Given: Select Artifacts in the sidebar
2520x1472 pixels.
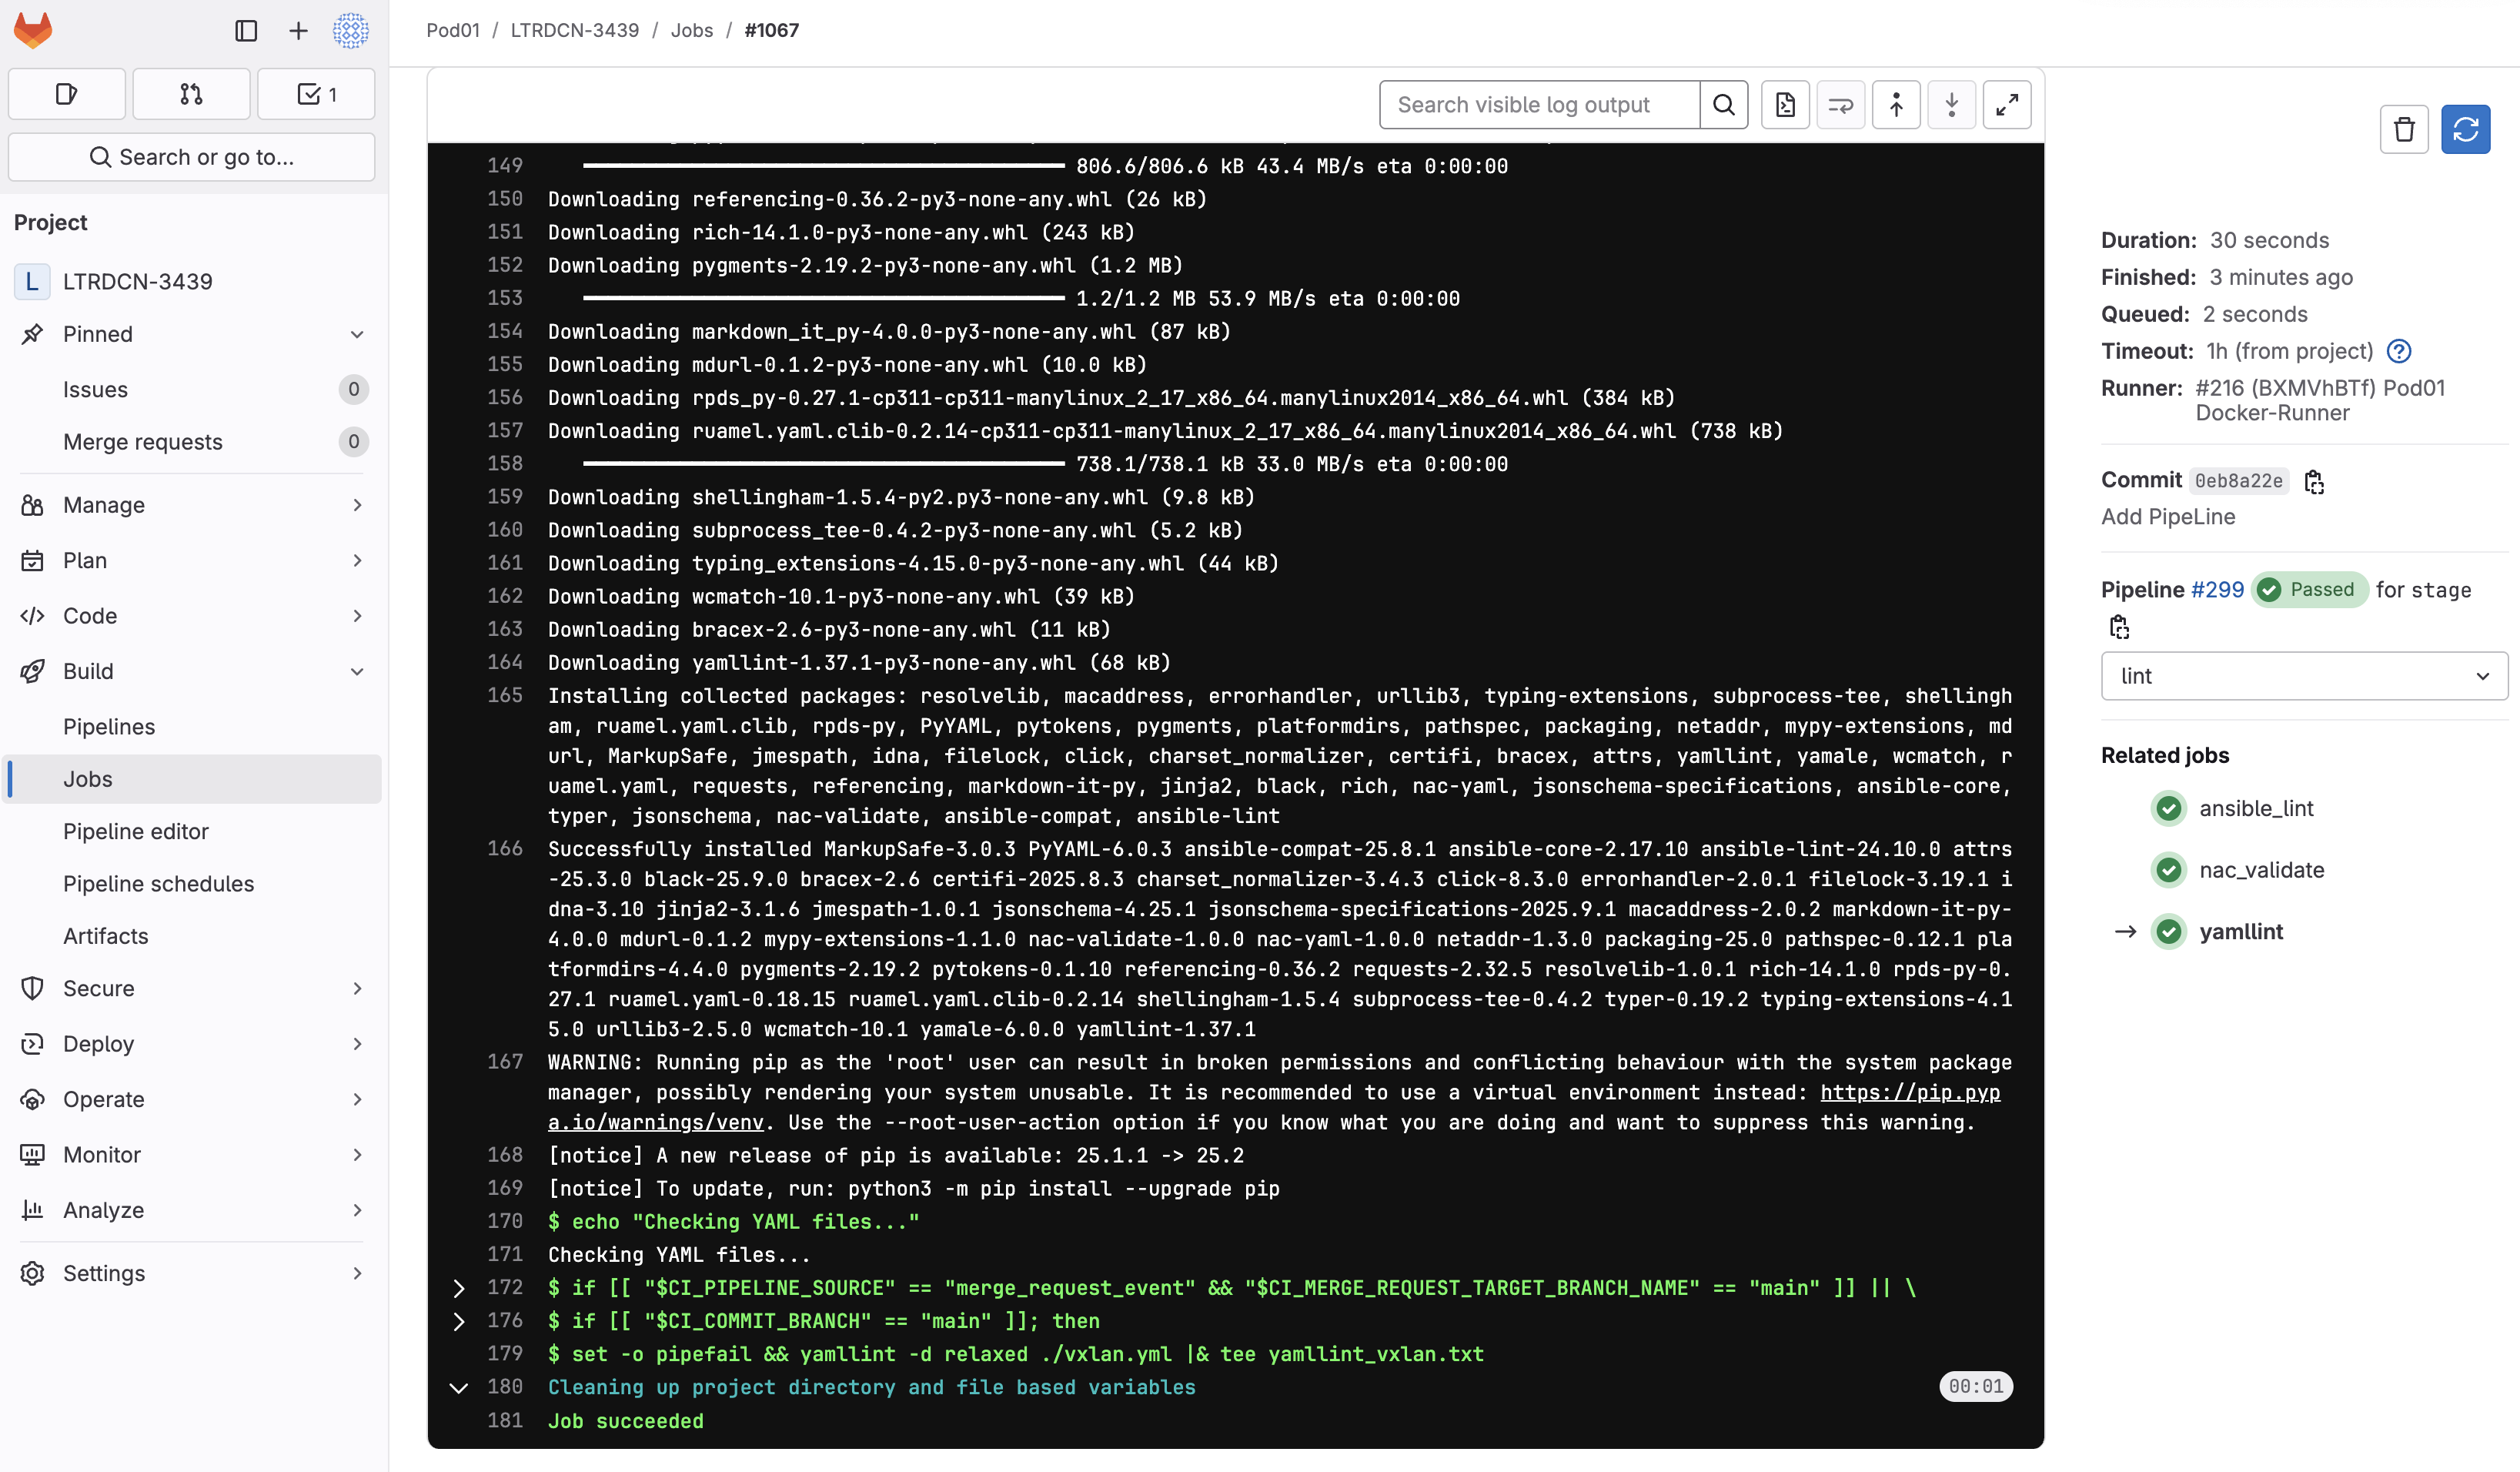Looking at the screenshot, I should point(106,936).
